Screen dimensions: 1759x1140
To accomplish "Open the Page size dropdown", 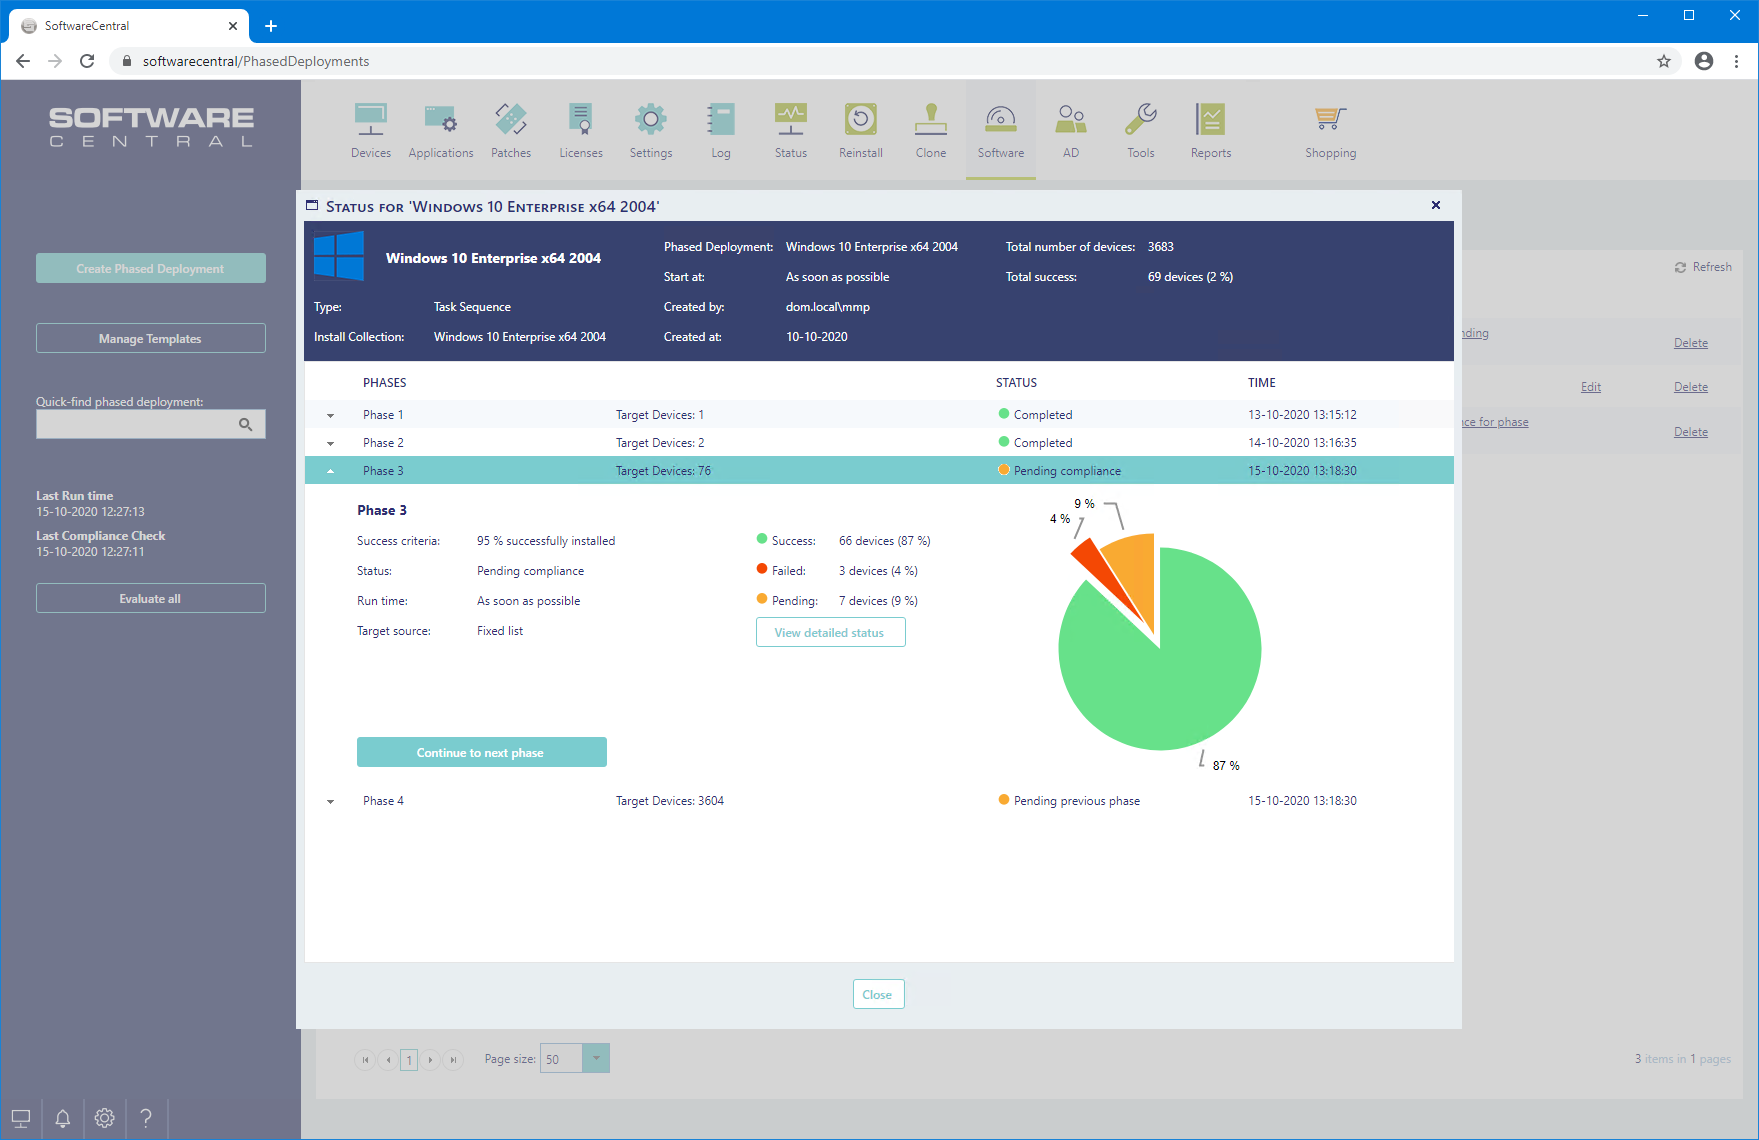I will (x=595, y=1058).
